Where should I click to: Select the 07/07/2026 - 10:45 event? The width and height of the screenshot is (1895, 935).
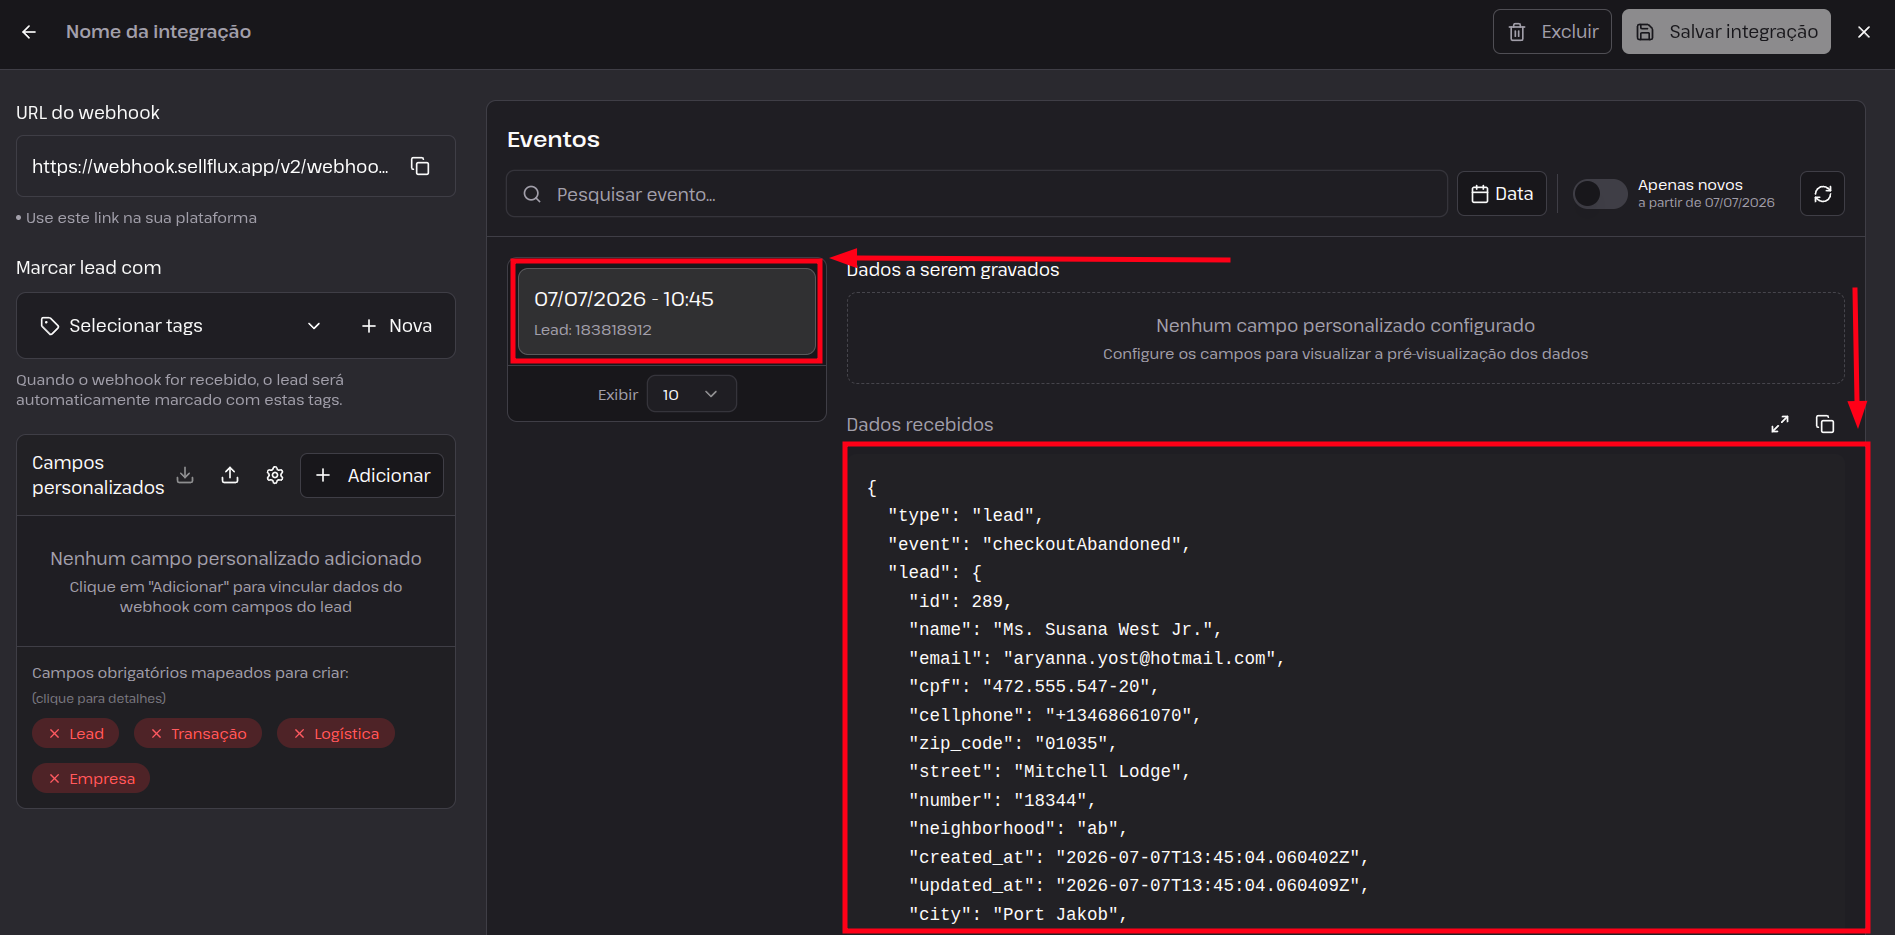[667, 311]
